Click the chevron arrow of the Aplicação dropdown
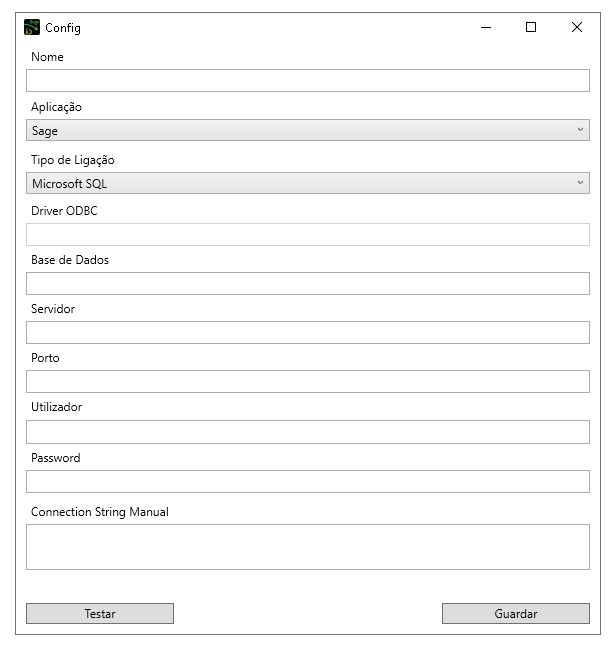This screenshot has height=646, width=610. 580,129
